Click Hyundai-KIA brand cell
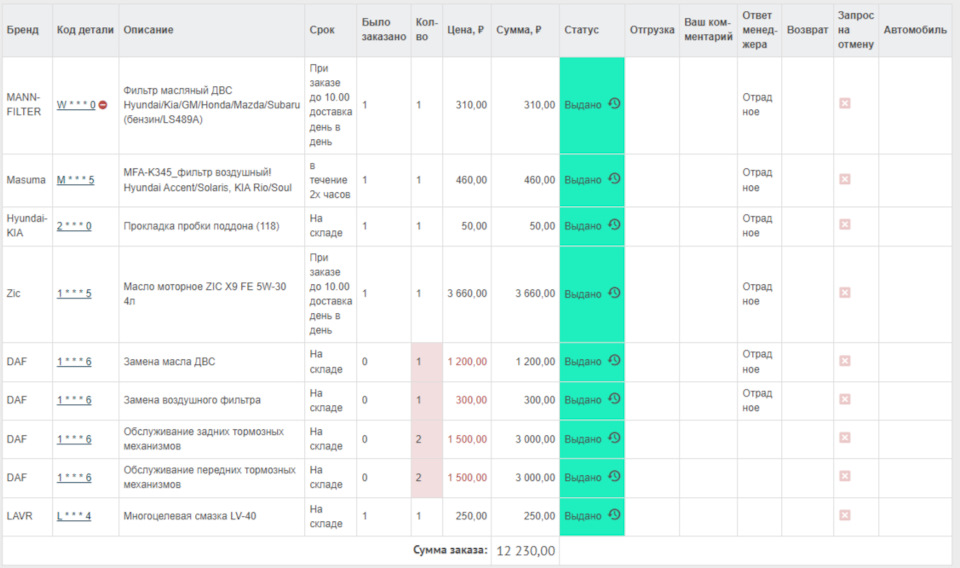960x568 pixels. [26, 226]
